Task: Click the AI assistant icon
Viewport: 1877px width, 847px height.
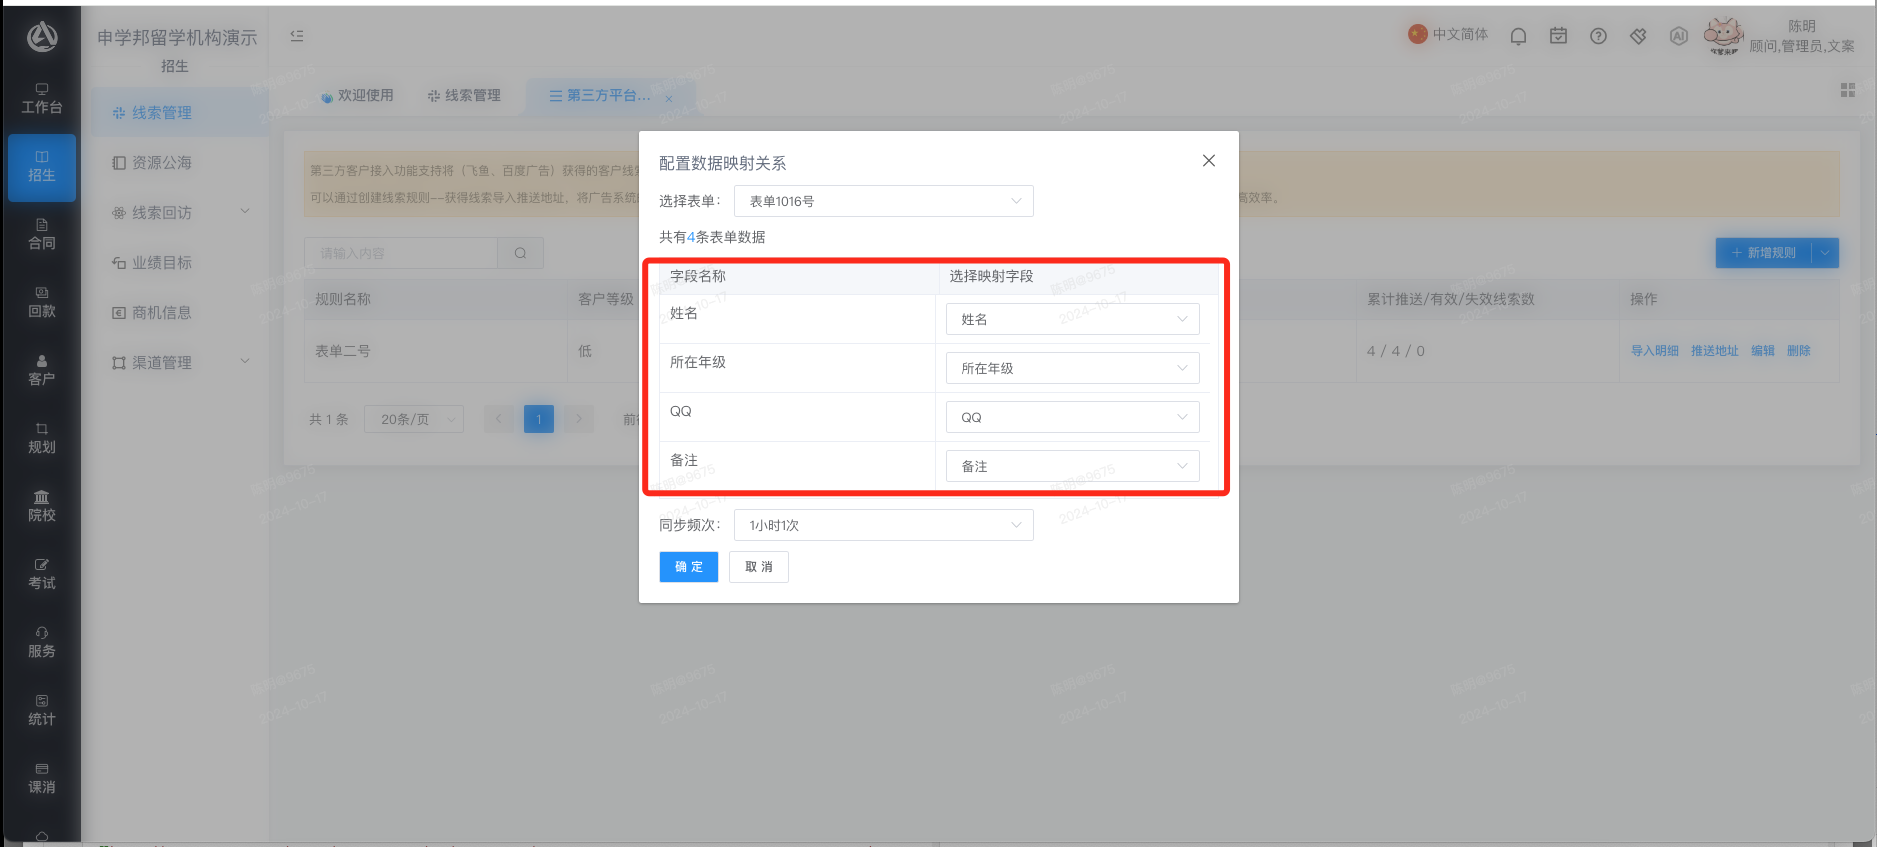Action: tap(1679, 36)
